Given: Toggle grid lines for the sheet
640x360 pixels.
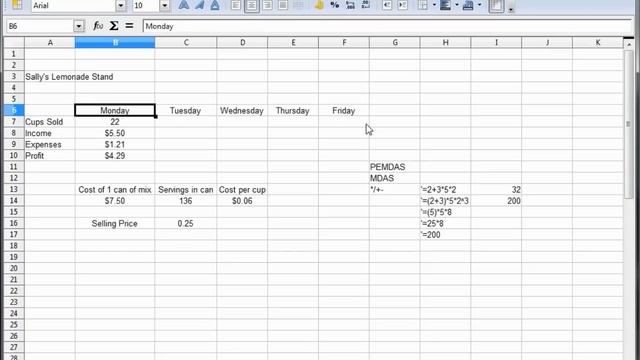Looking at the screenshot, I should pos(496,5).
